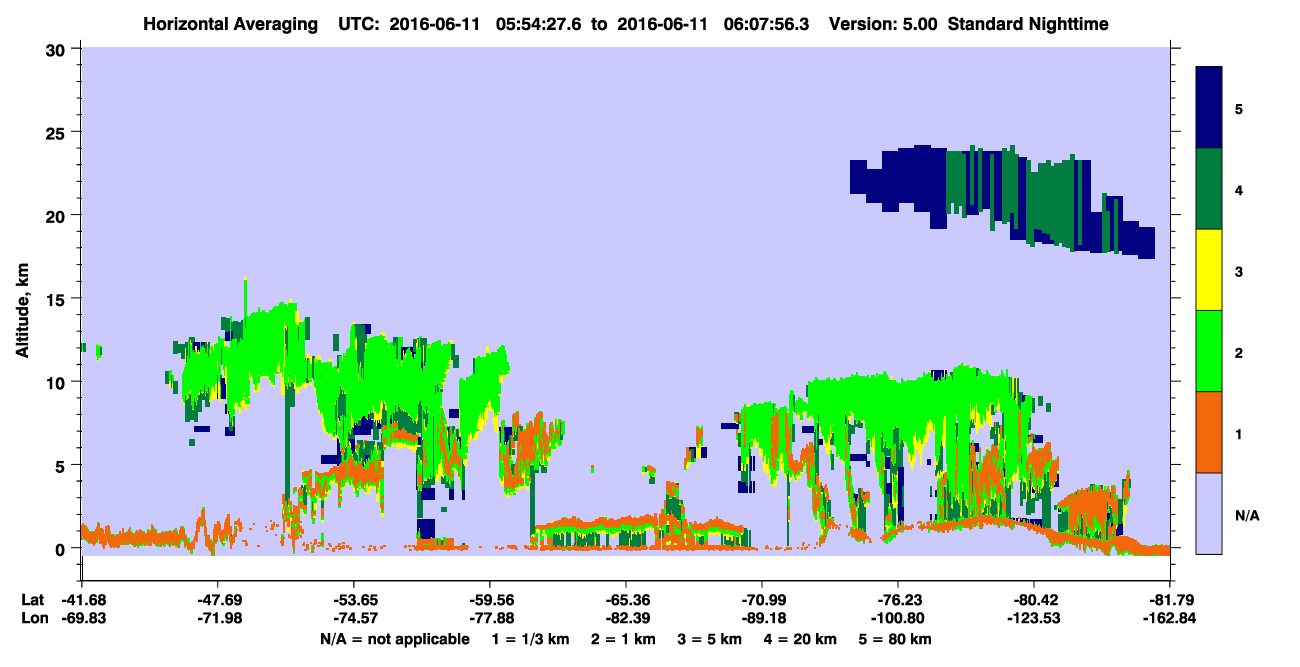Click the orange color bar segment 1

[x=1209, y=432]
